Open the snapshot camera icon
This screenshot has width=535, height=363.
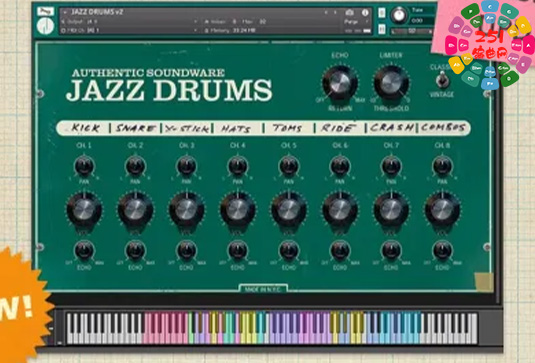tap(349, 13)
